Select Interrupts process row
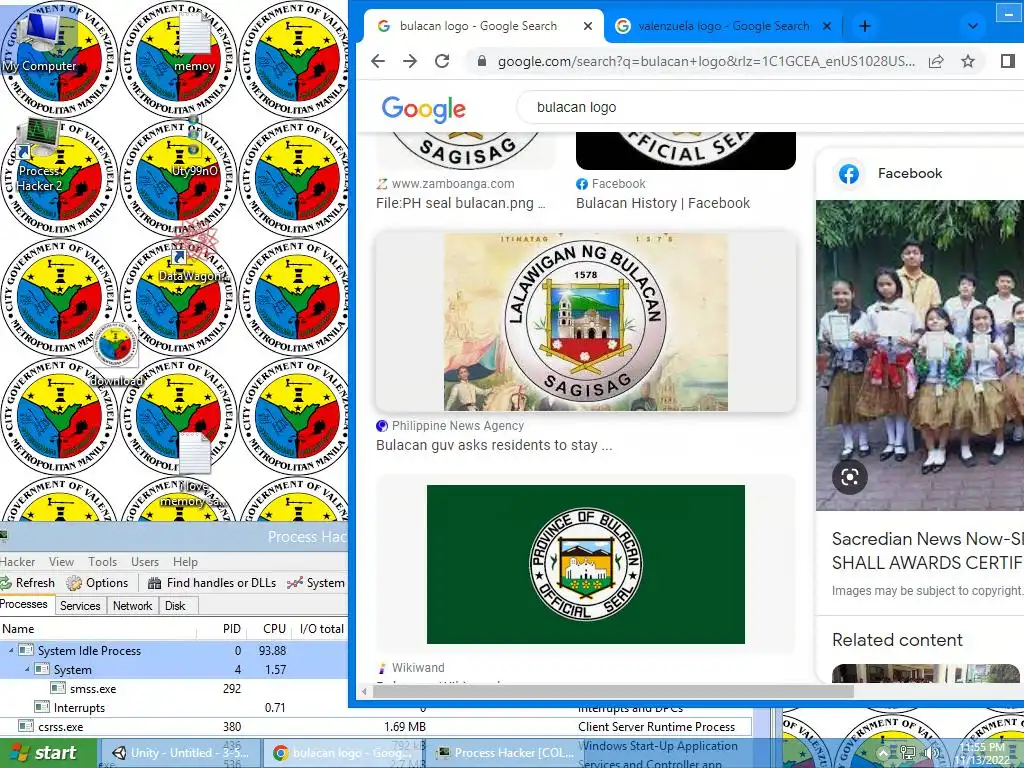The height and width of the screenshot is (768, 1024). point(174,707)
